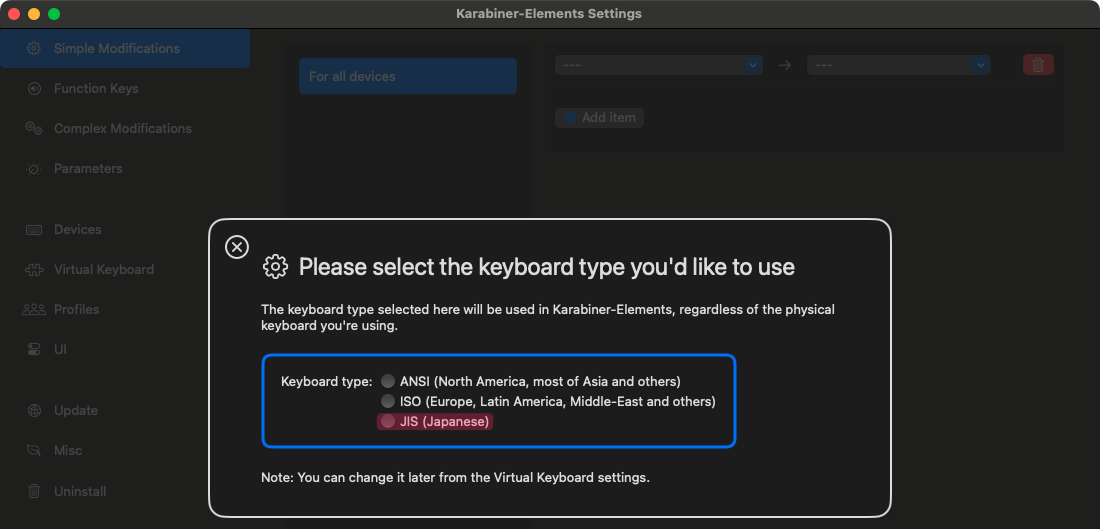
Task: Select JIS (Japanese) keyboard type
Action: (x=435, y=422)
